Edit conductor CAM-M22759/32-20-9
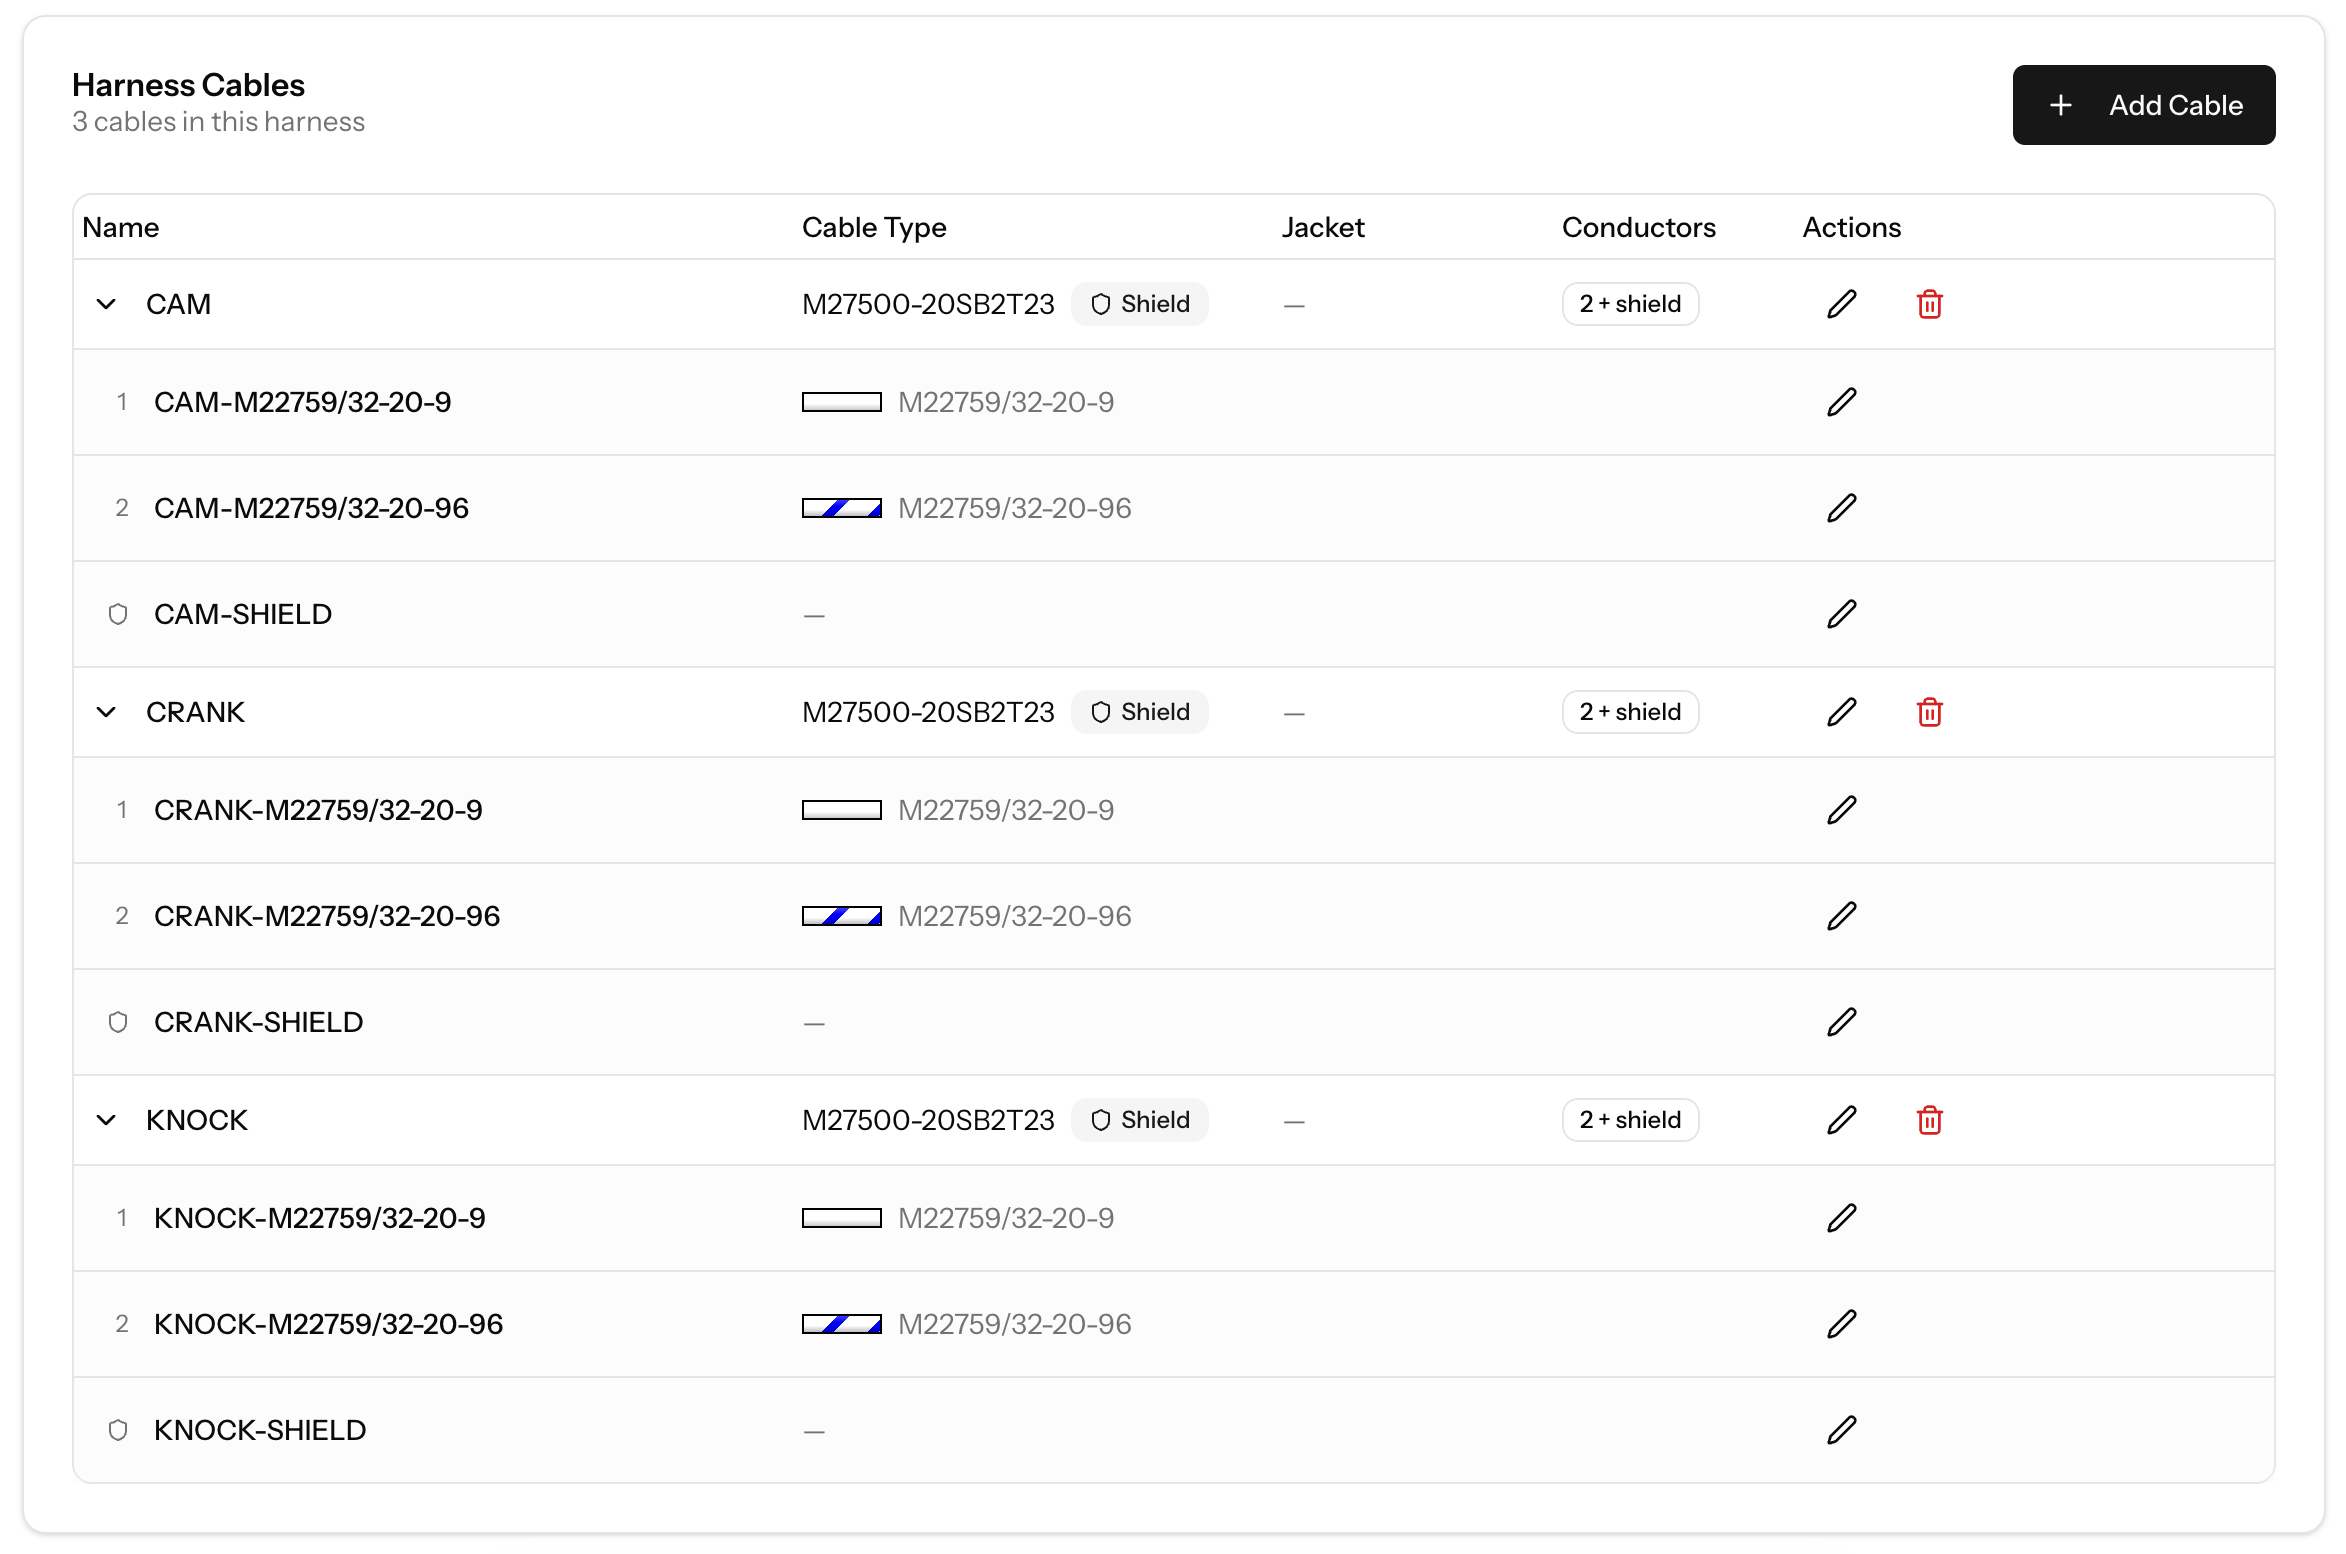Viewport: 2346px width, 1554px height. point(1842,402)
